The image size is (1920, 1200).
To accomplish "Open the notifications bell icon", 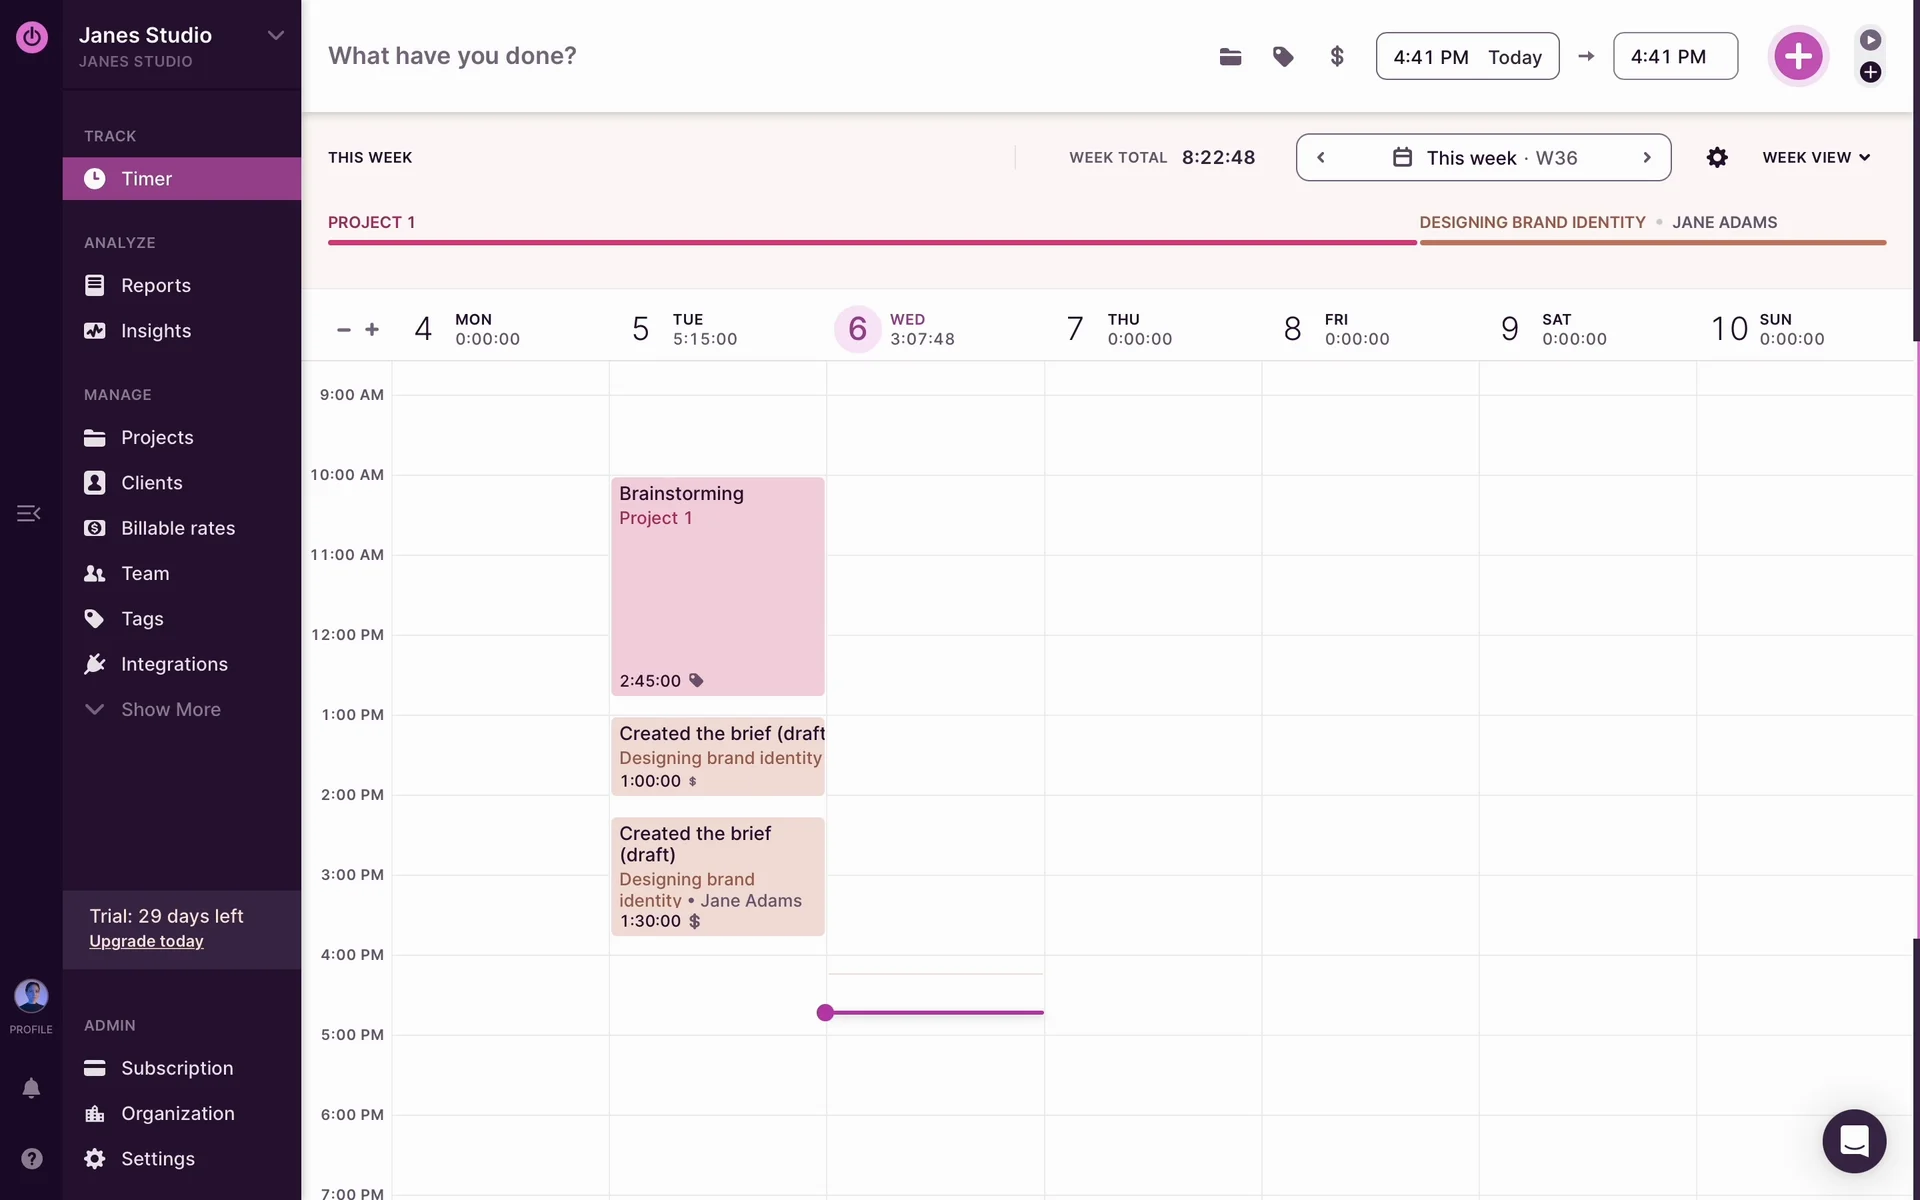I will pos(31,1088).
